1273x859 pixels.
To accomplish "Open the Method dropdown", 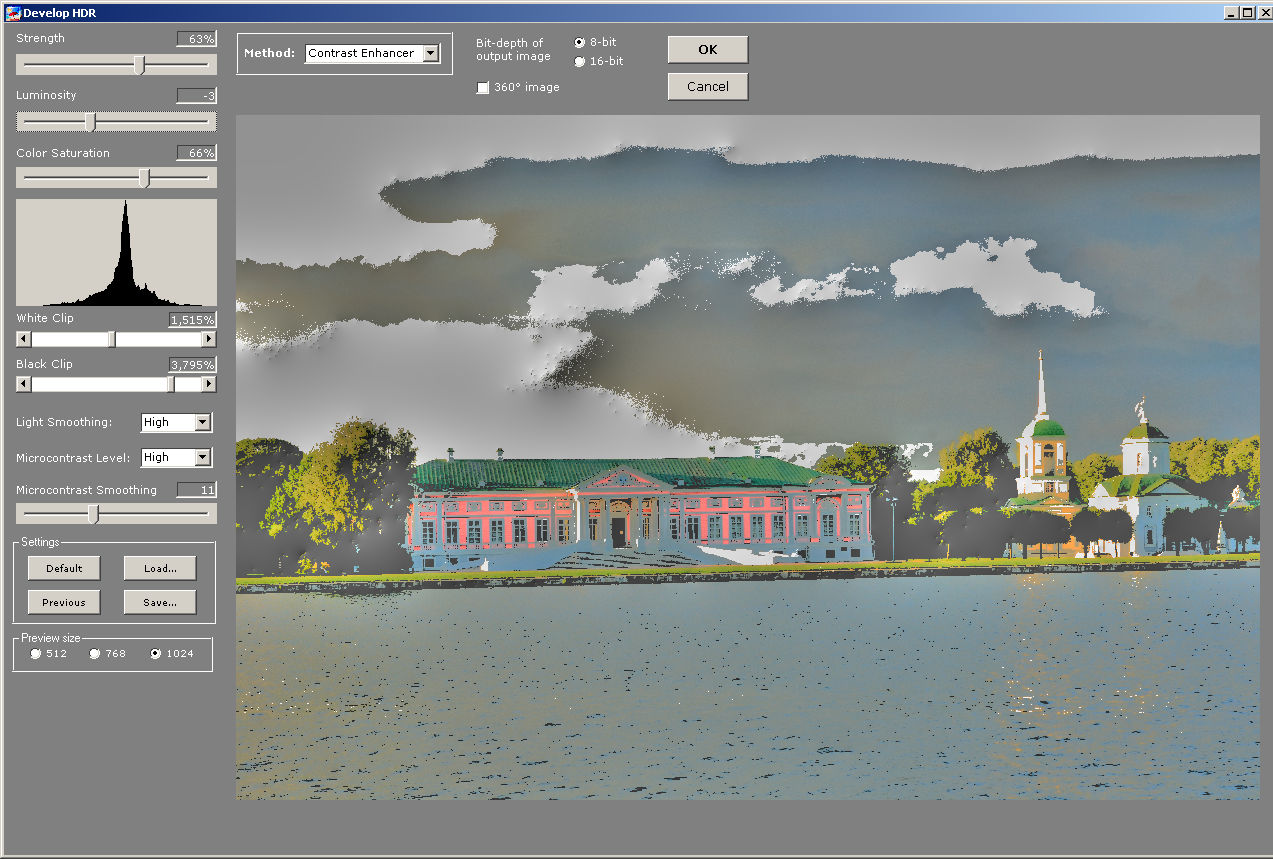I will pyautogui.click(x=431, y=54).
